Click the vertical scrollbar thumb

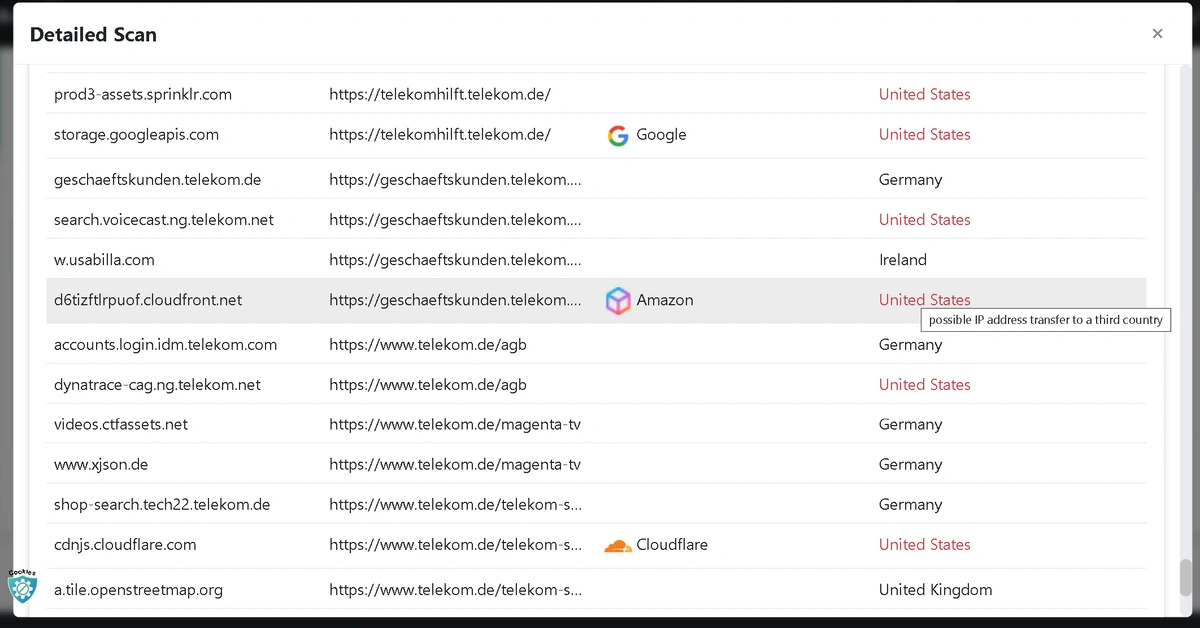point(1186,576)
